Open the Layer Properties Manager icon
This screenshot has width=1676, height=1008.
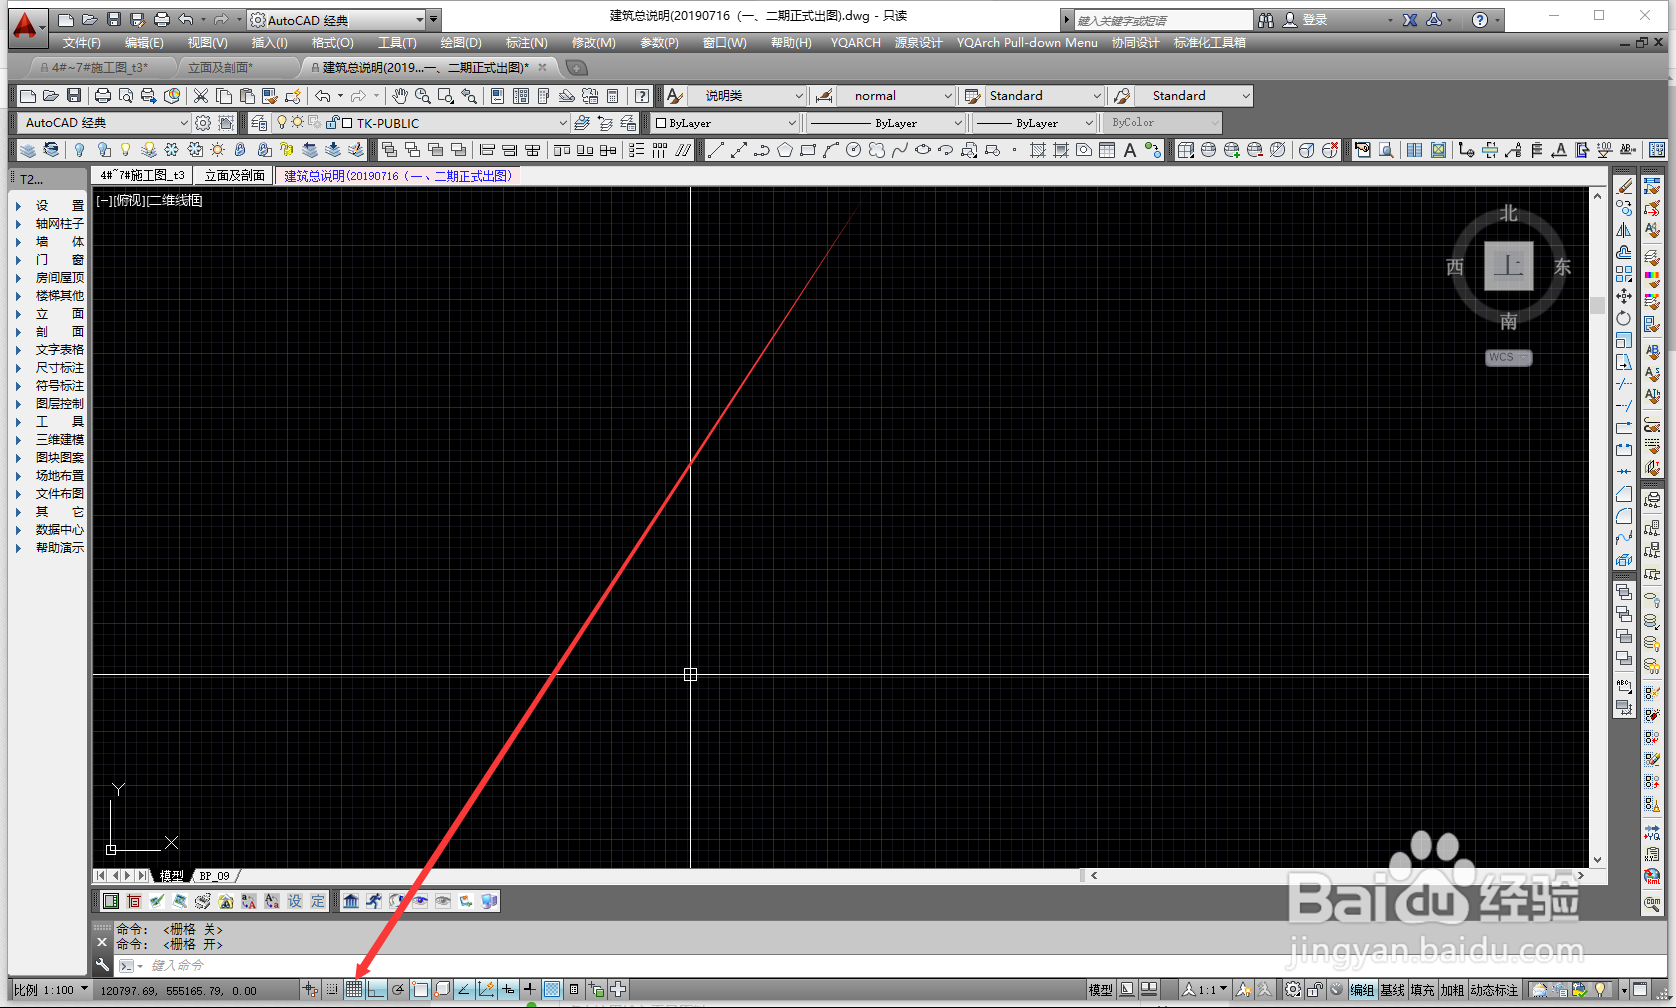260,123
